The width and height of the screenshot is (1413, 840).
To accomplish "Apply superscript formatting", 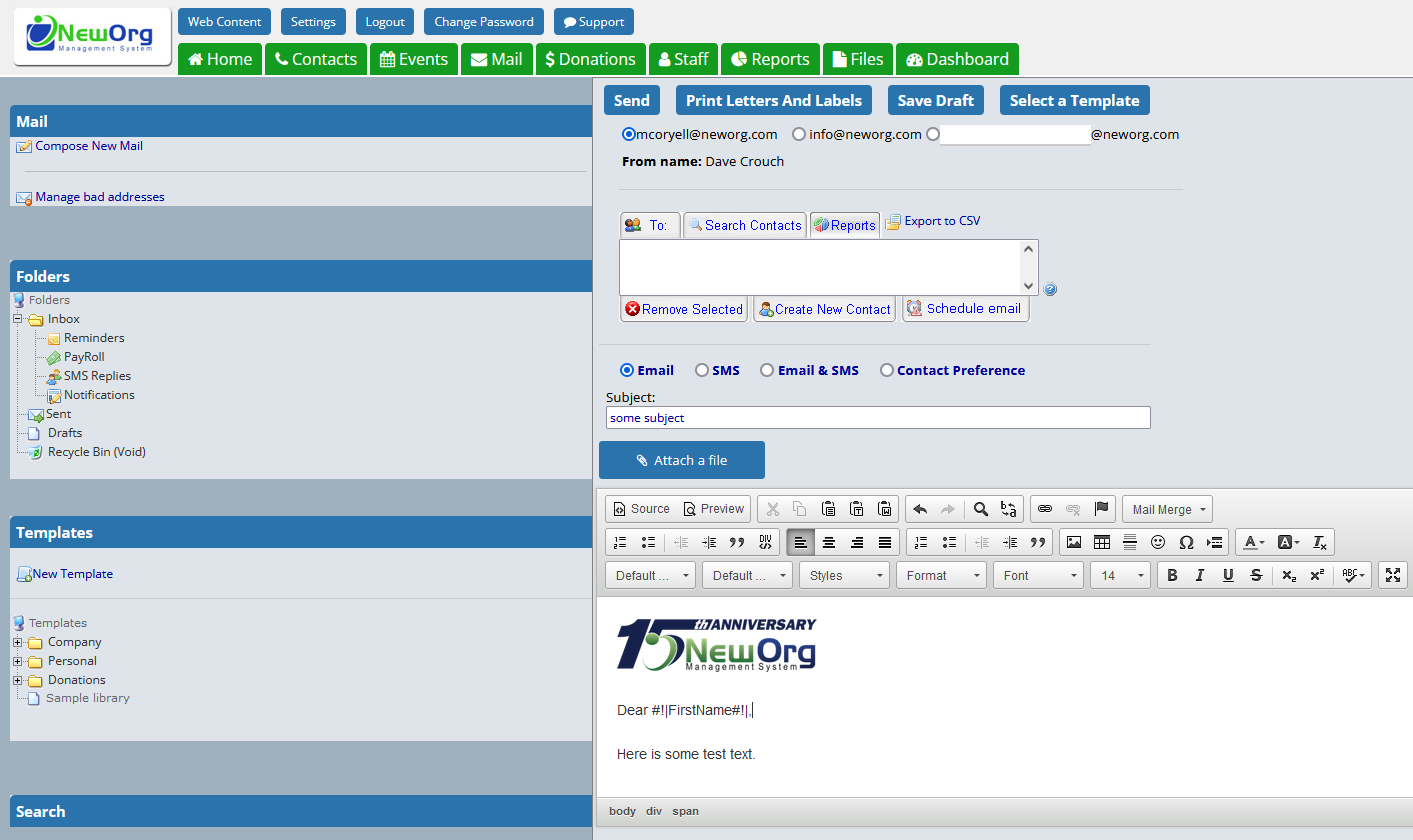I will pos(1318,575).
